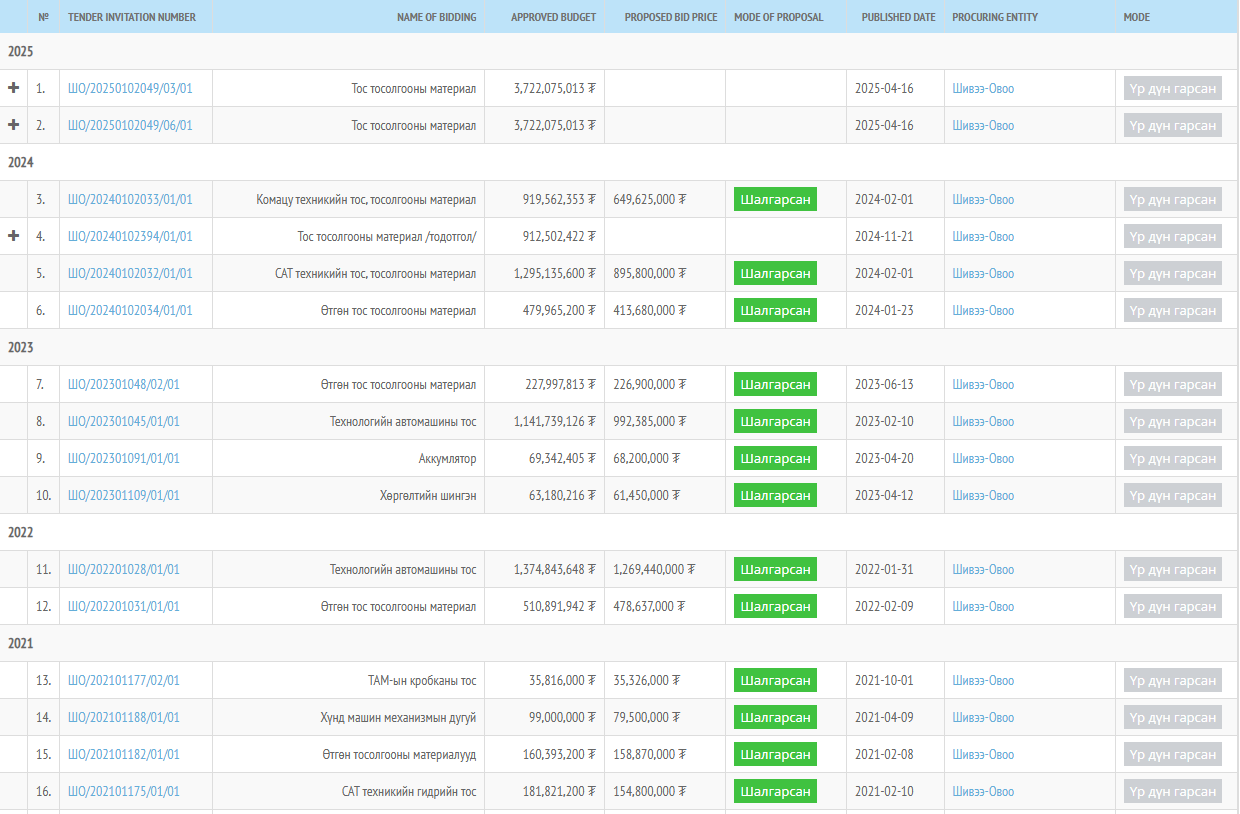The width and height of the screenshot is (1240, 814).
Task: Click the Шалгарсан badge in Аккумлятор row
Action: 775,458
